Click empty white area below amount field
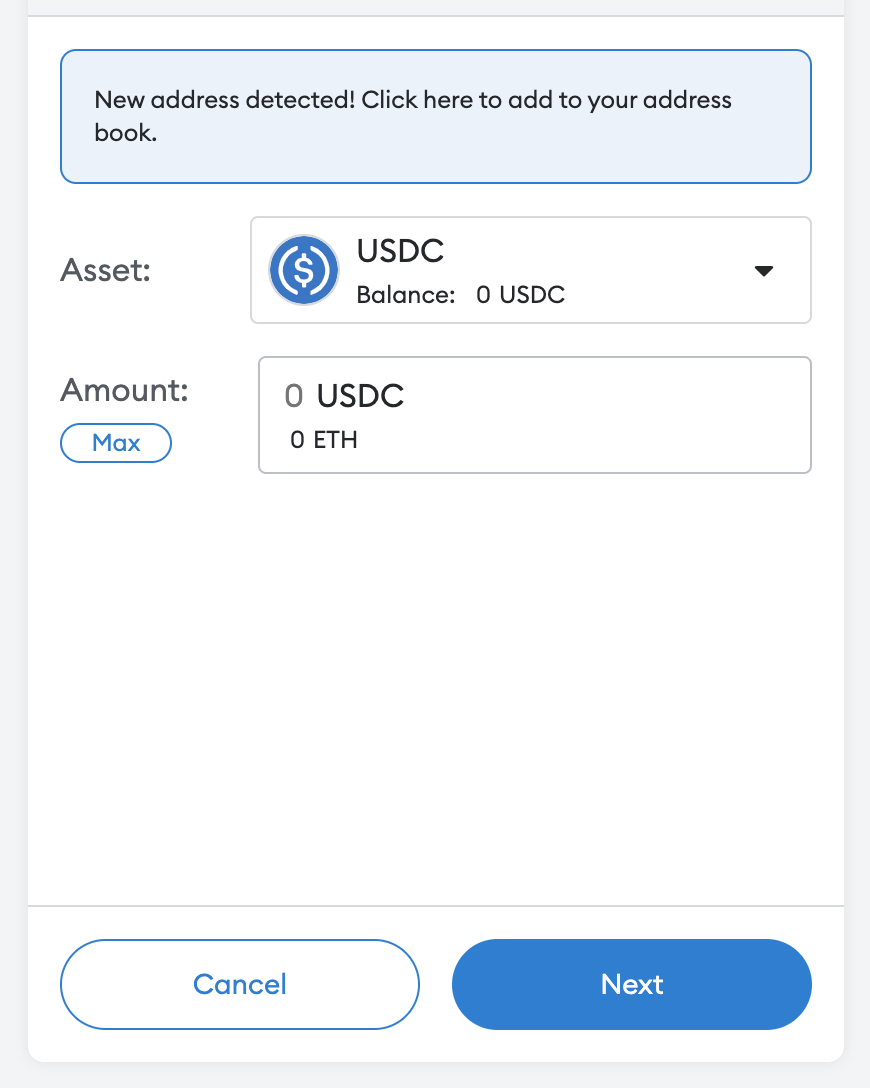 (436, 687)
